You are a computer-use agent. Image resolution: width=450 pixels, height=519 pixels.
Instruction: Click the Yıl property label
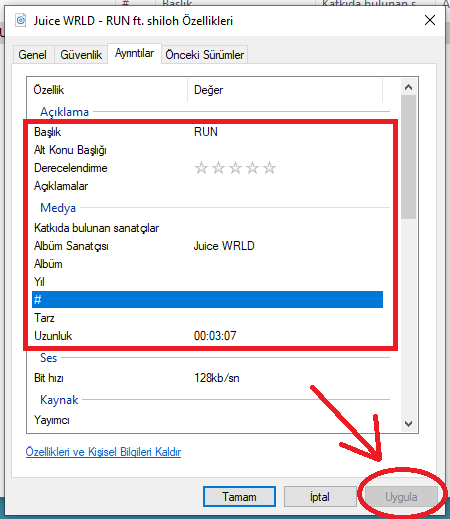point(39,282)
